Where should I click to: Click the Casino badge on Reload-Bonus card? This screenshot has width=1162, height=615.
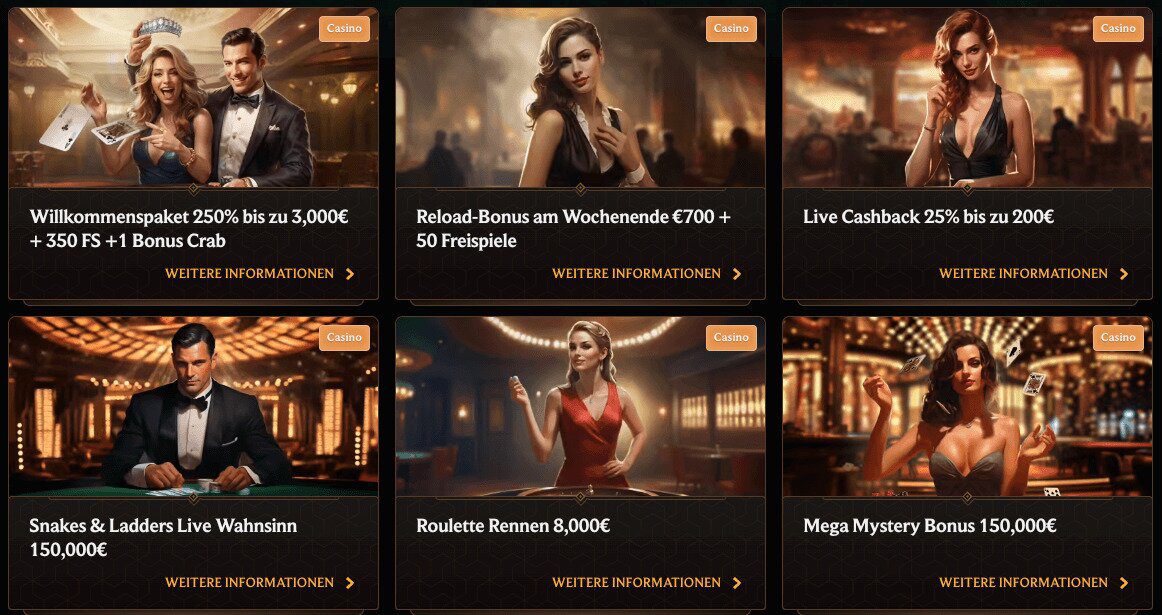(x=731, y=28)
